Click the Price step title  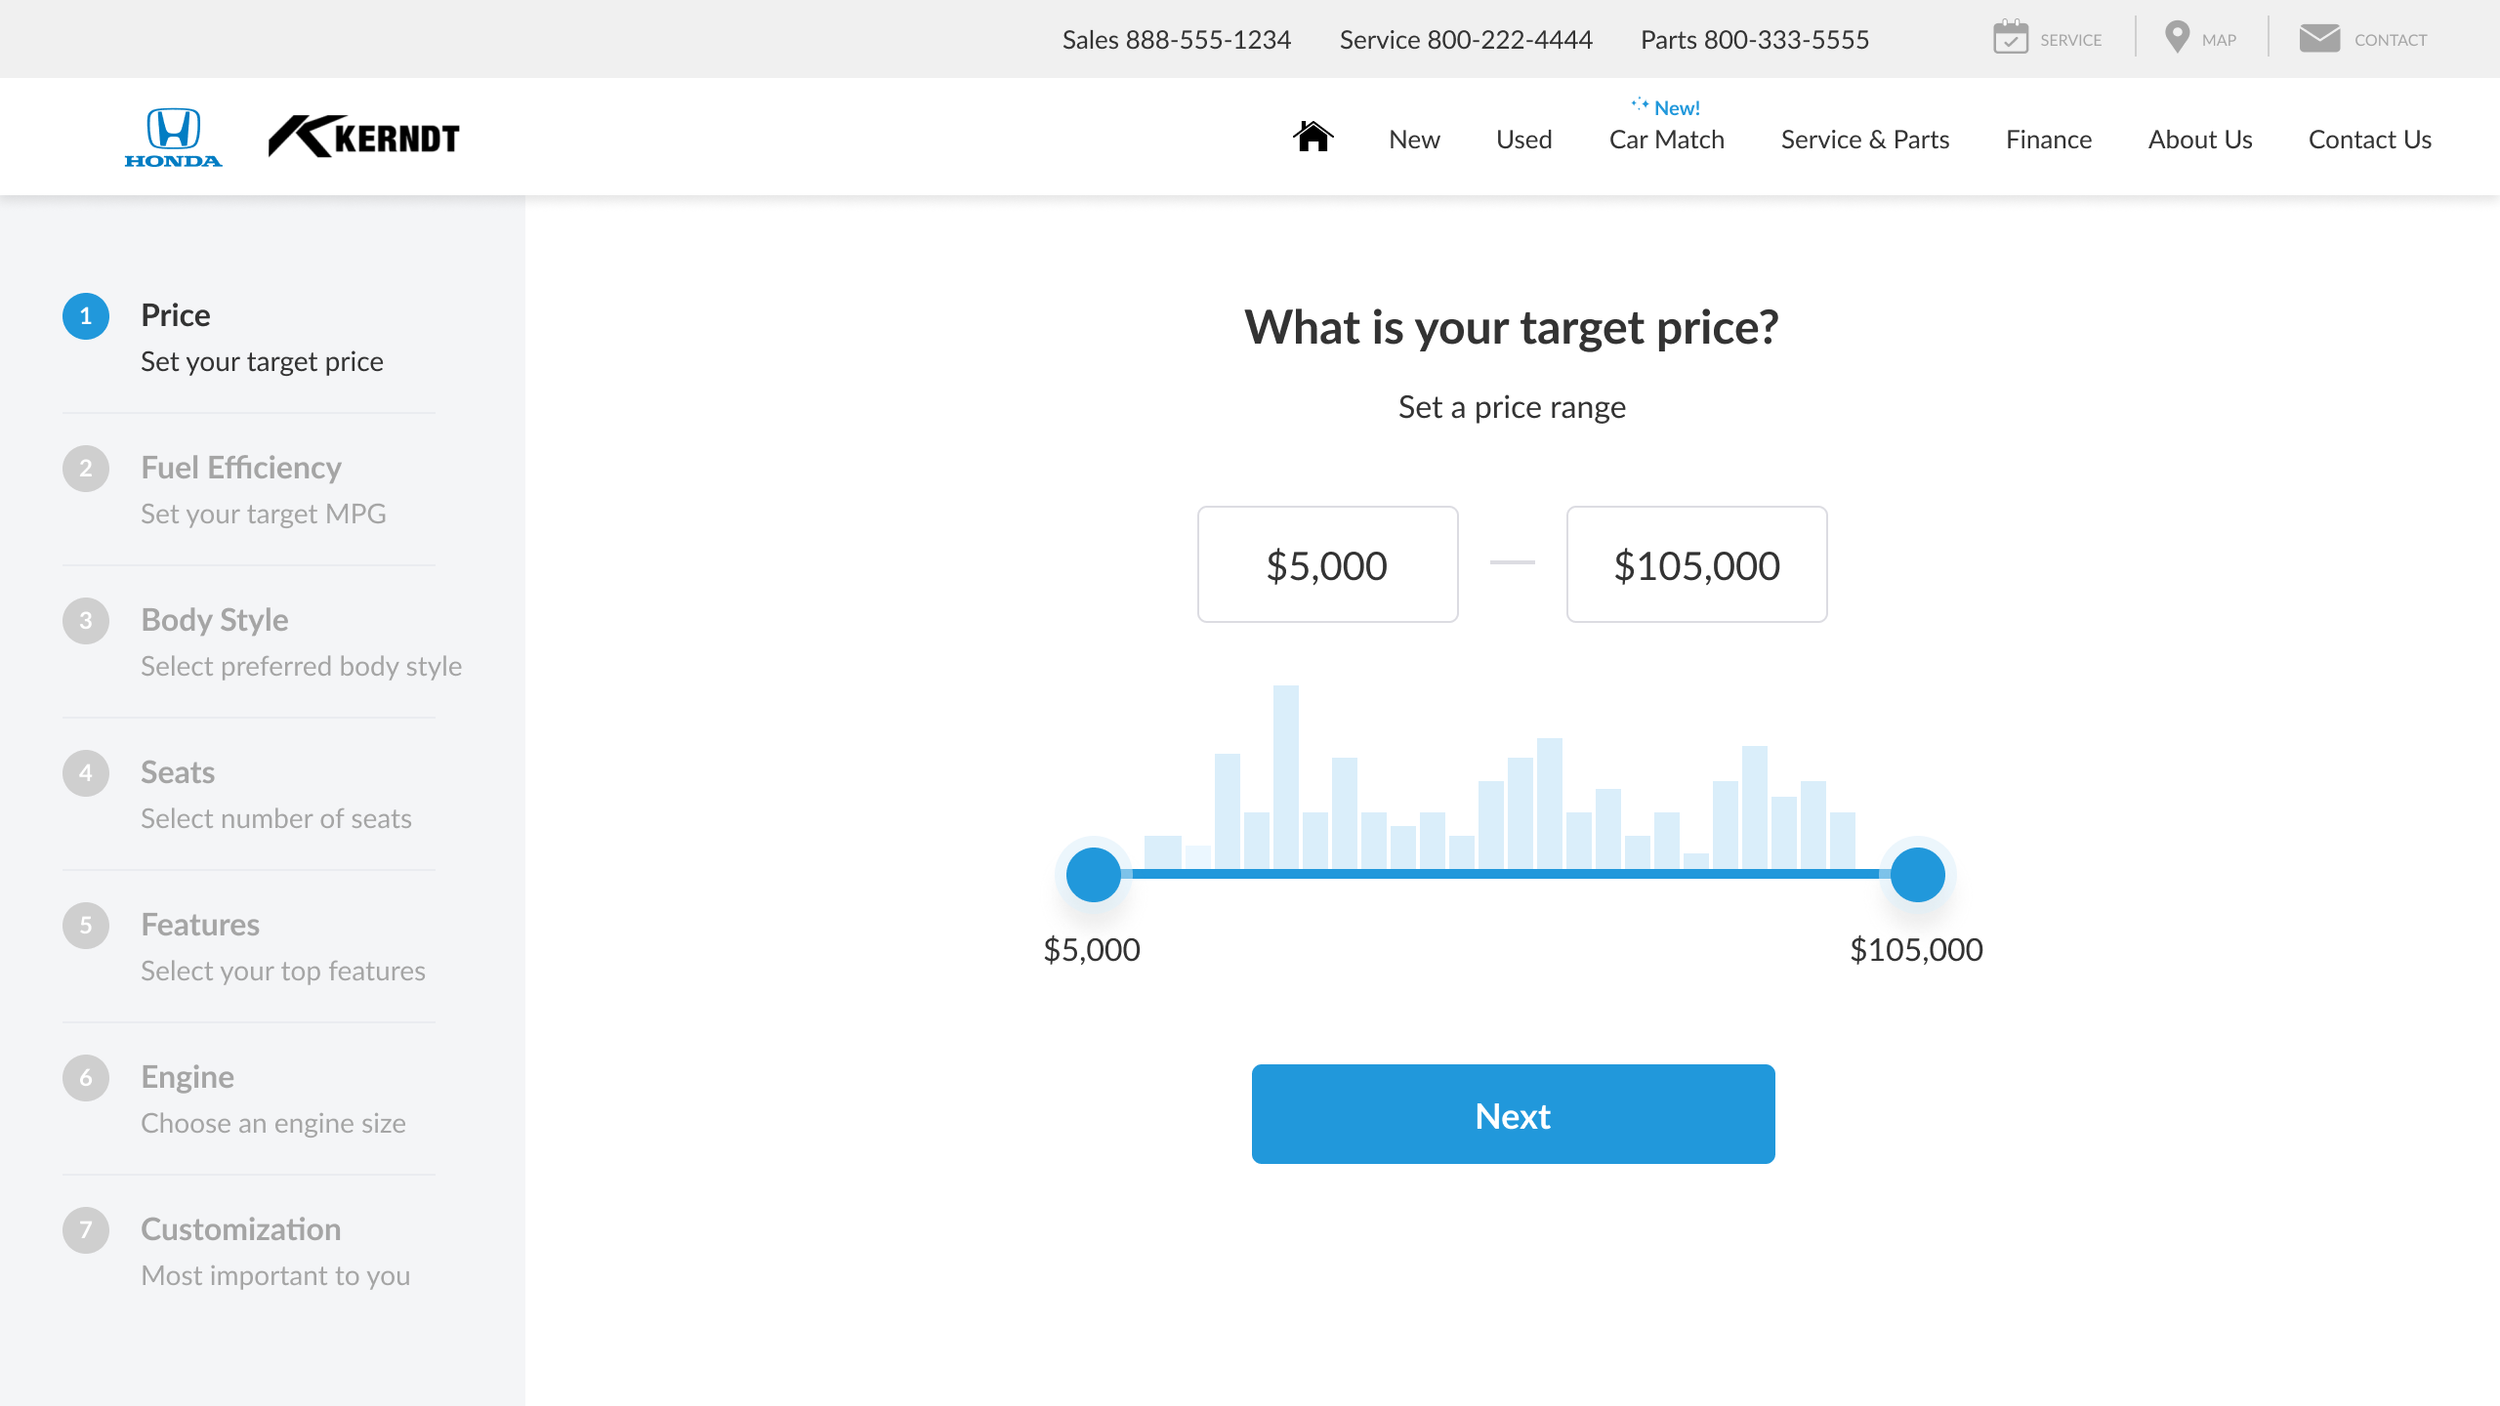click(x=175, y=315)
